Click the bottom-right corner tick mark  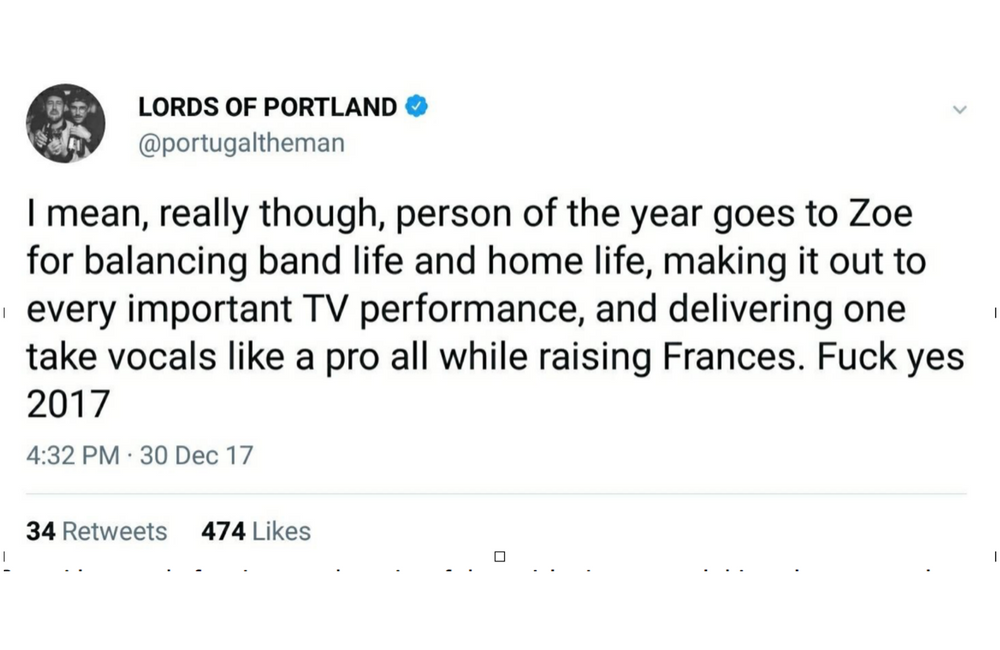coord(995,556)
